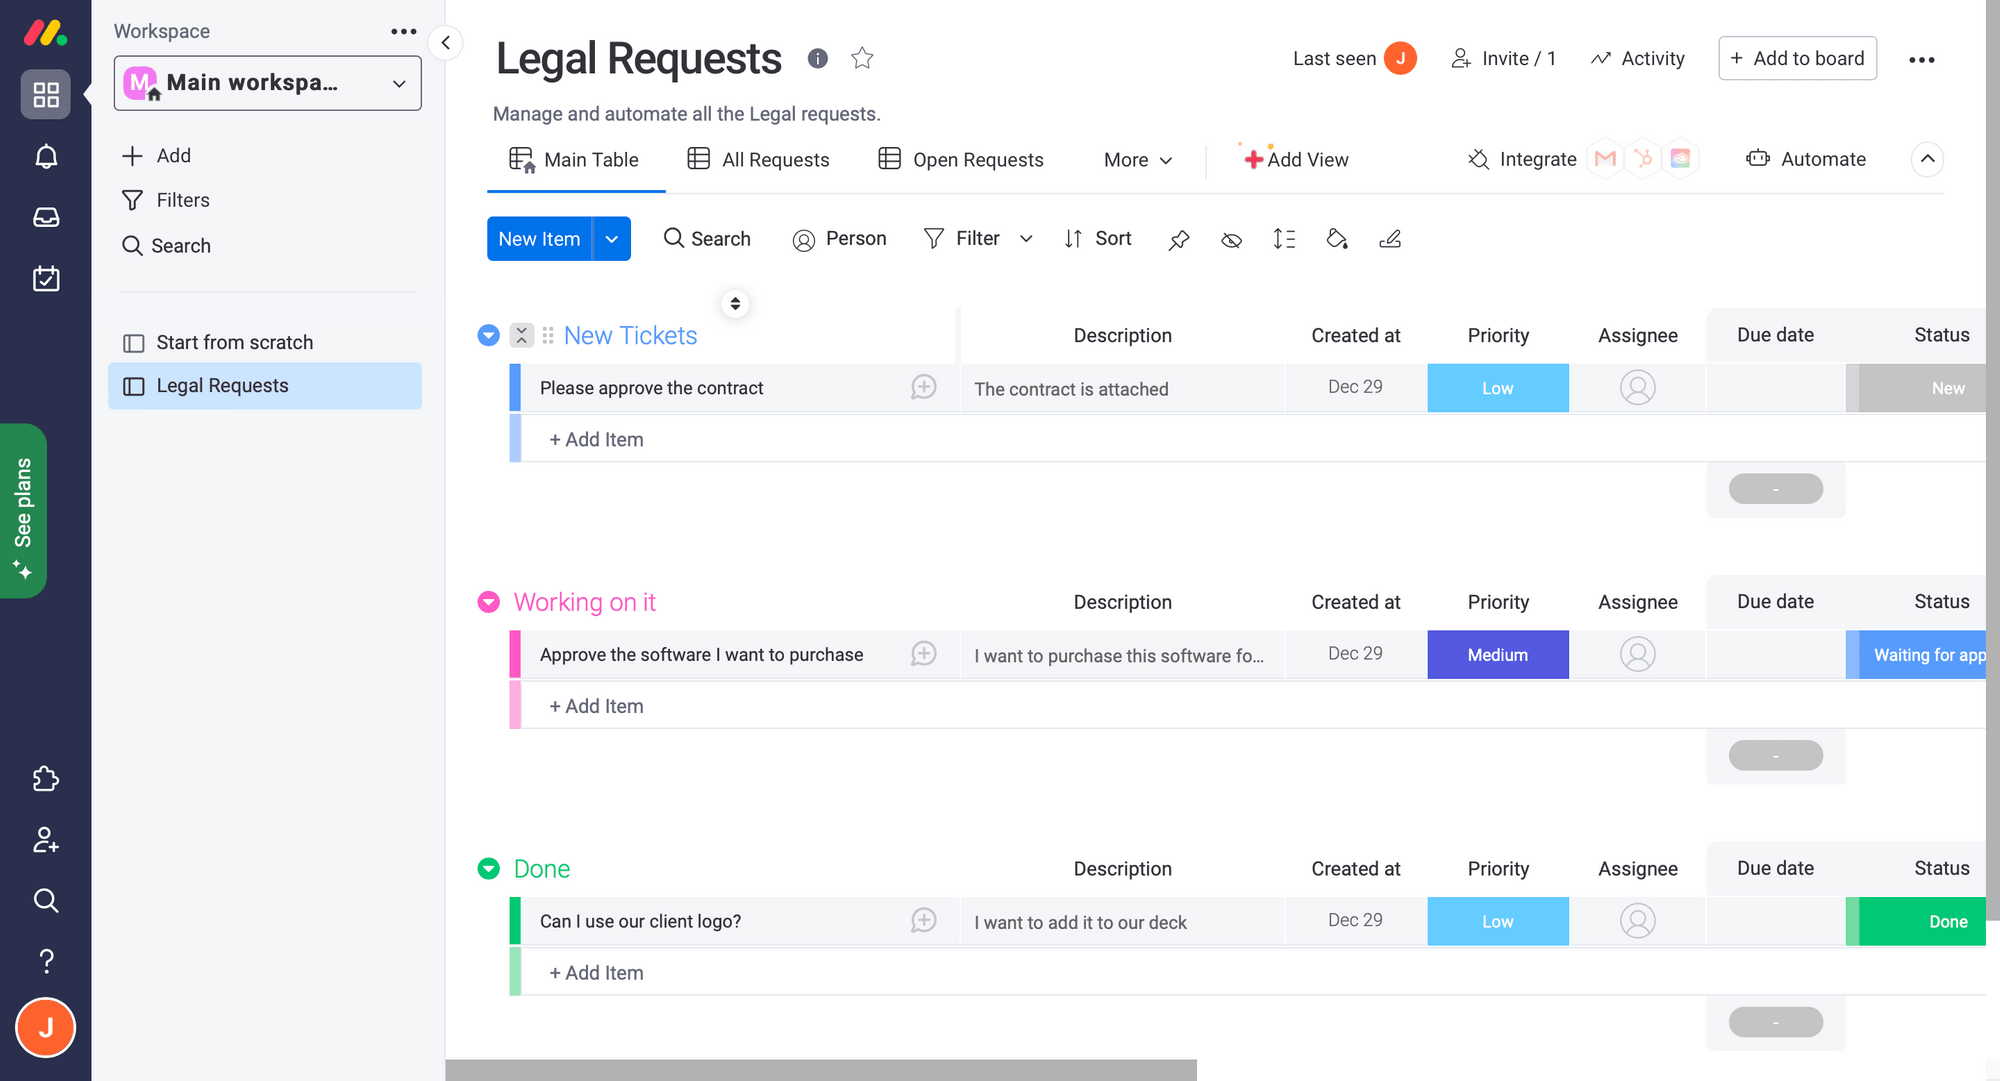Image resolution: width=2000 pixels, height=1081 pixels.
Task: Click the Search icon in toolbar
Action: (672, 238)
